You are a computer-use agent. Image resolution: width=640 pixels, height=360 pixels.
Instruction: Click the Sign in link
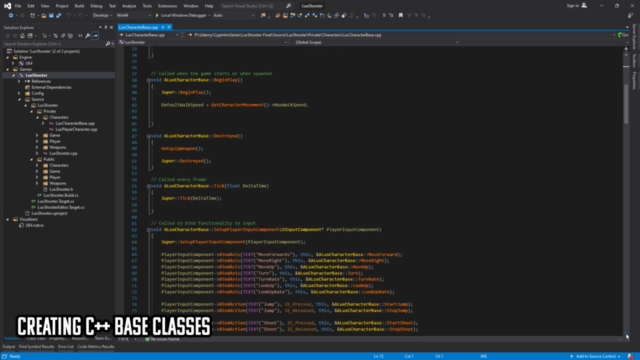coord(573,6)
